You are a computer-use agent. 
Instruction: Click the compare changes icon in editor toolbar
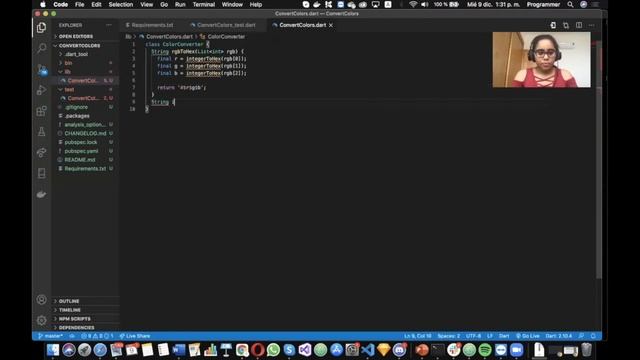566,25
